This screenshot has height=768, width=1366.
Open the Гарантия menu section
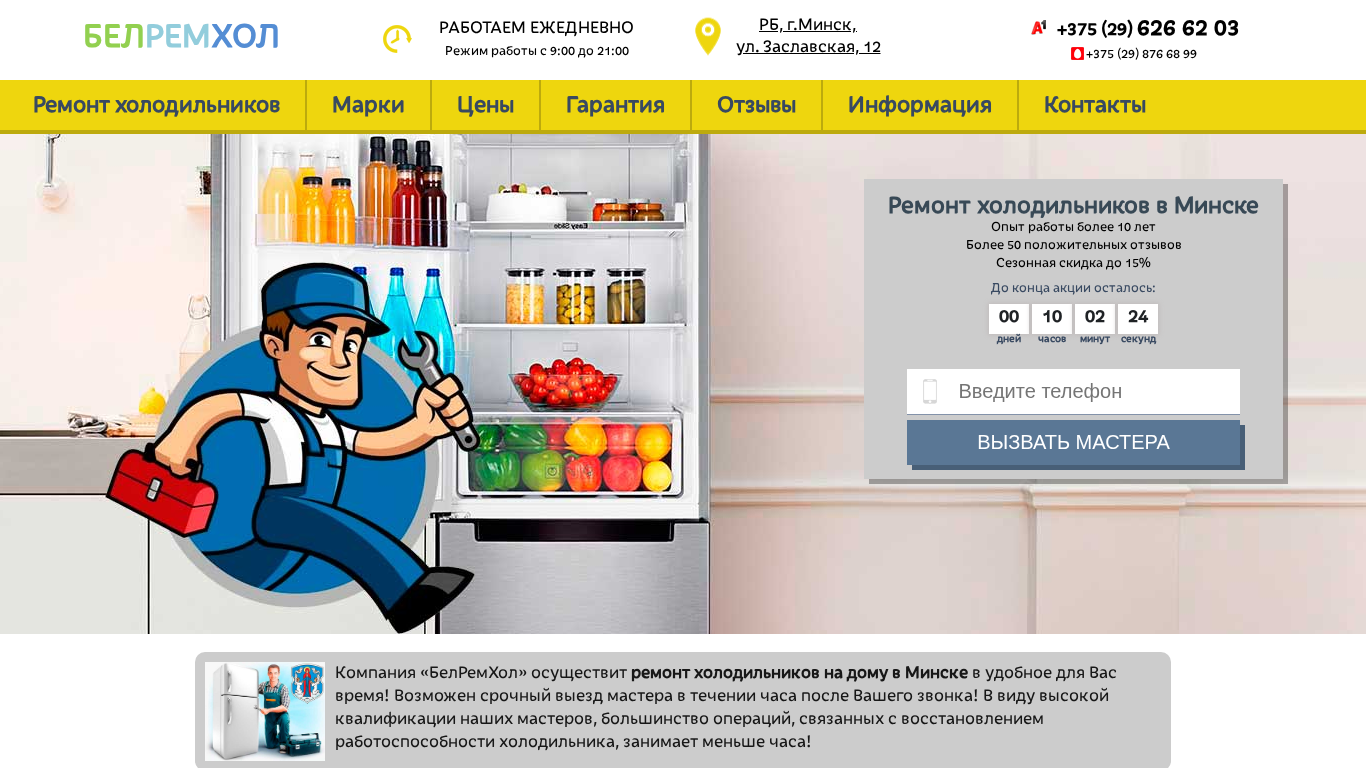[x=615, y=105]
